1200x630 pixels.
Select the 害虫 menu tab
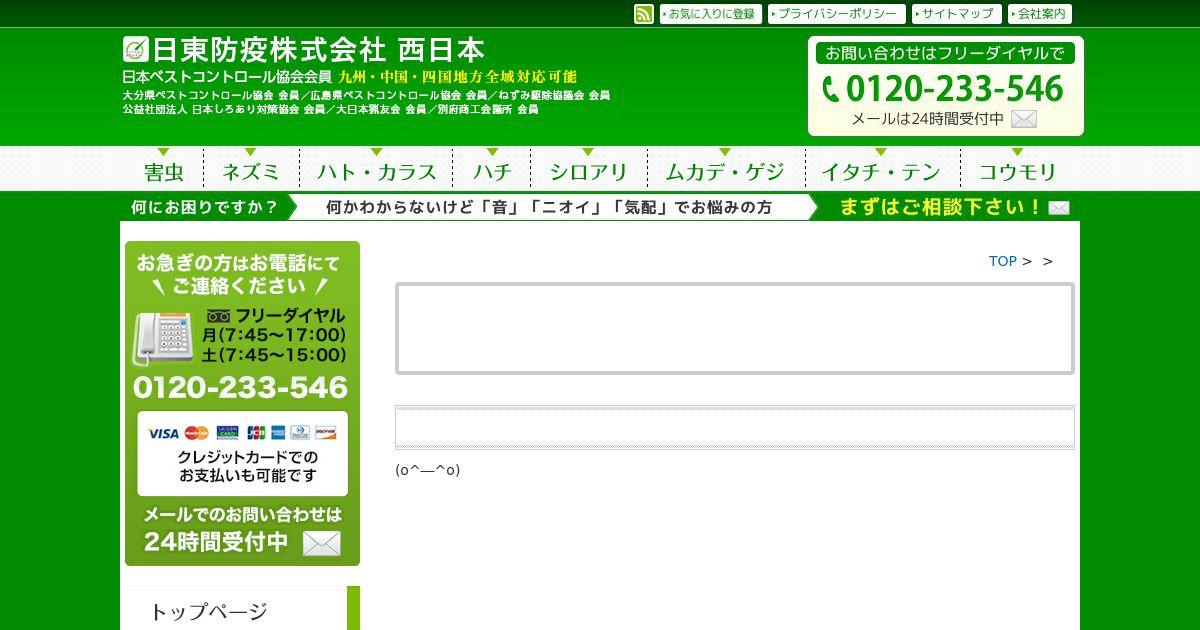164,168
